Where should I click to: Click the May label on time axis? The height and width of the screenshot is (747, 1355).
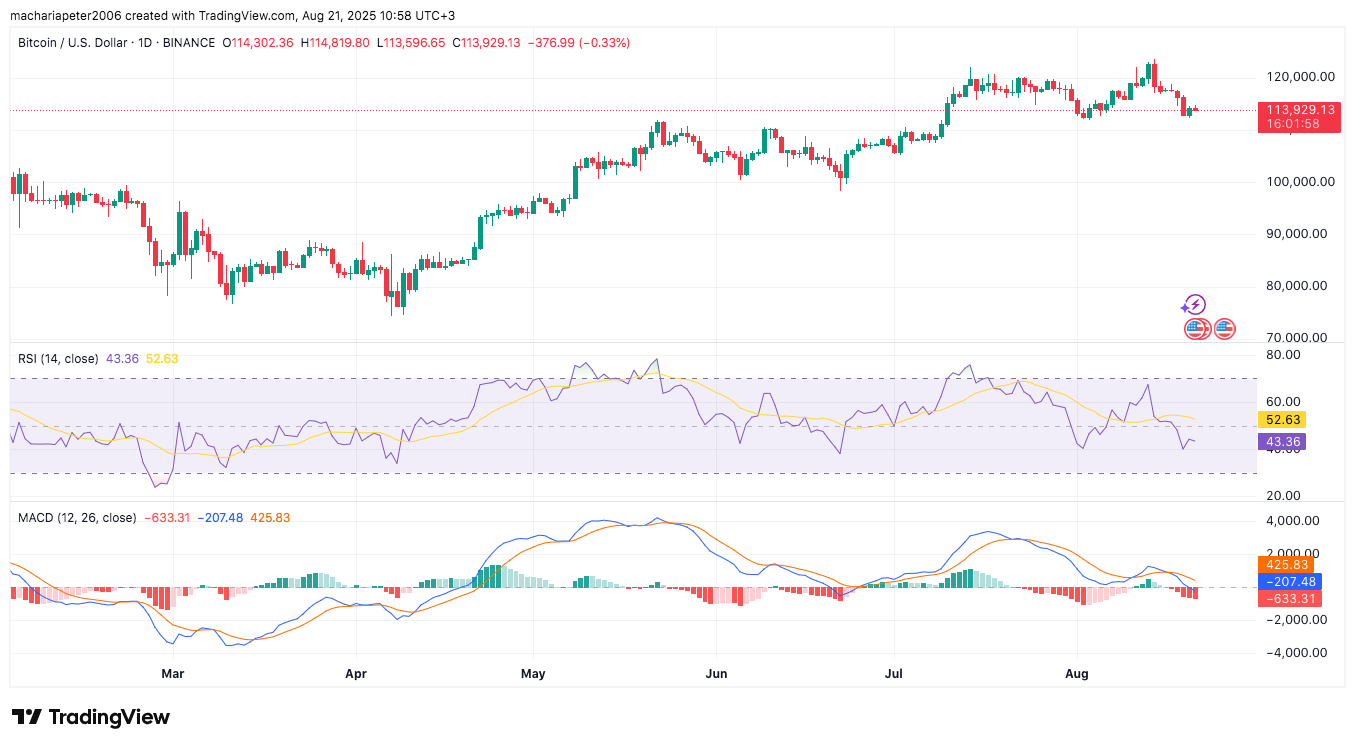click(x=533, y=674)
